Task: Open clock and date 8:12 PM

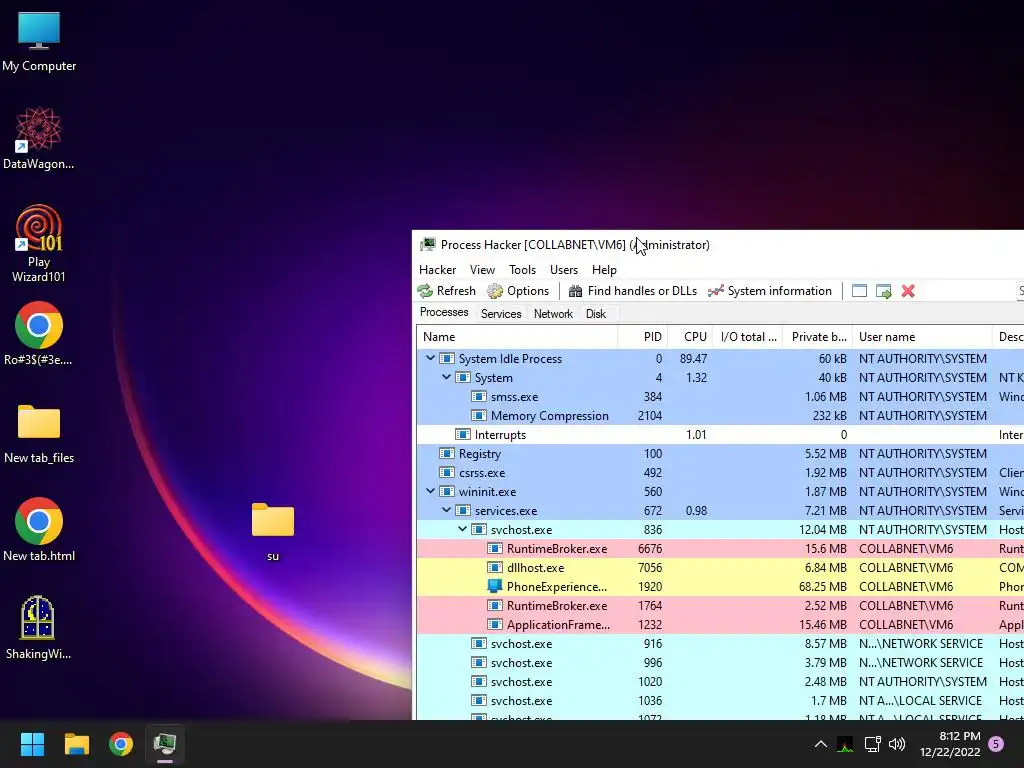Action: (950, 744)
